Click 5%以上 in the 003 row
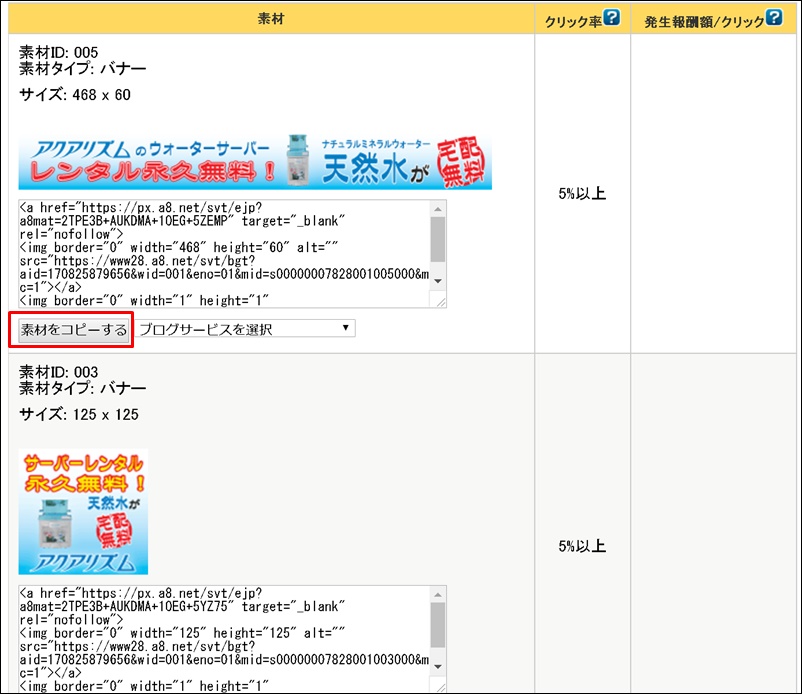This screenshot has width=802, height=694. pos(582,546)
